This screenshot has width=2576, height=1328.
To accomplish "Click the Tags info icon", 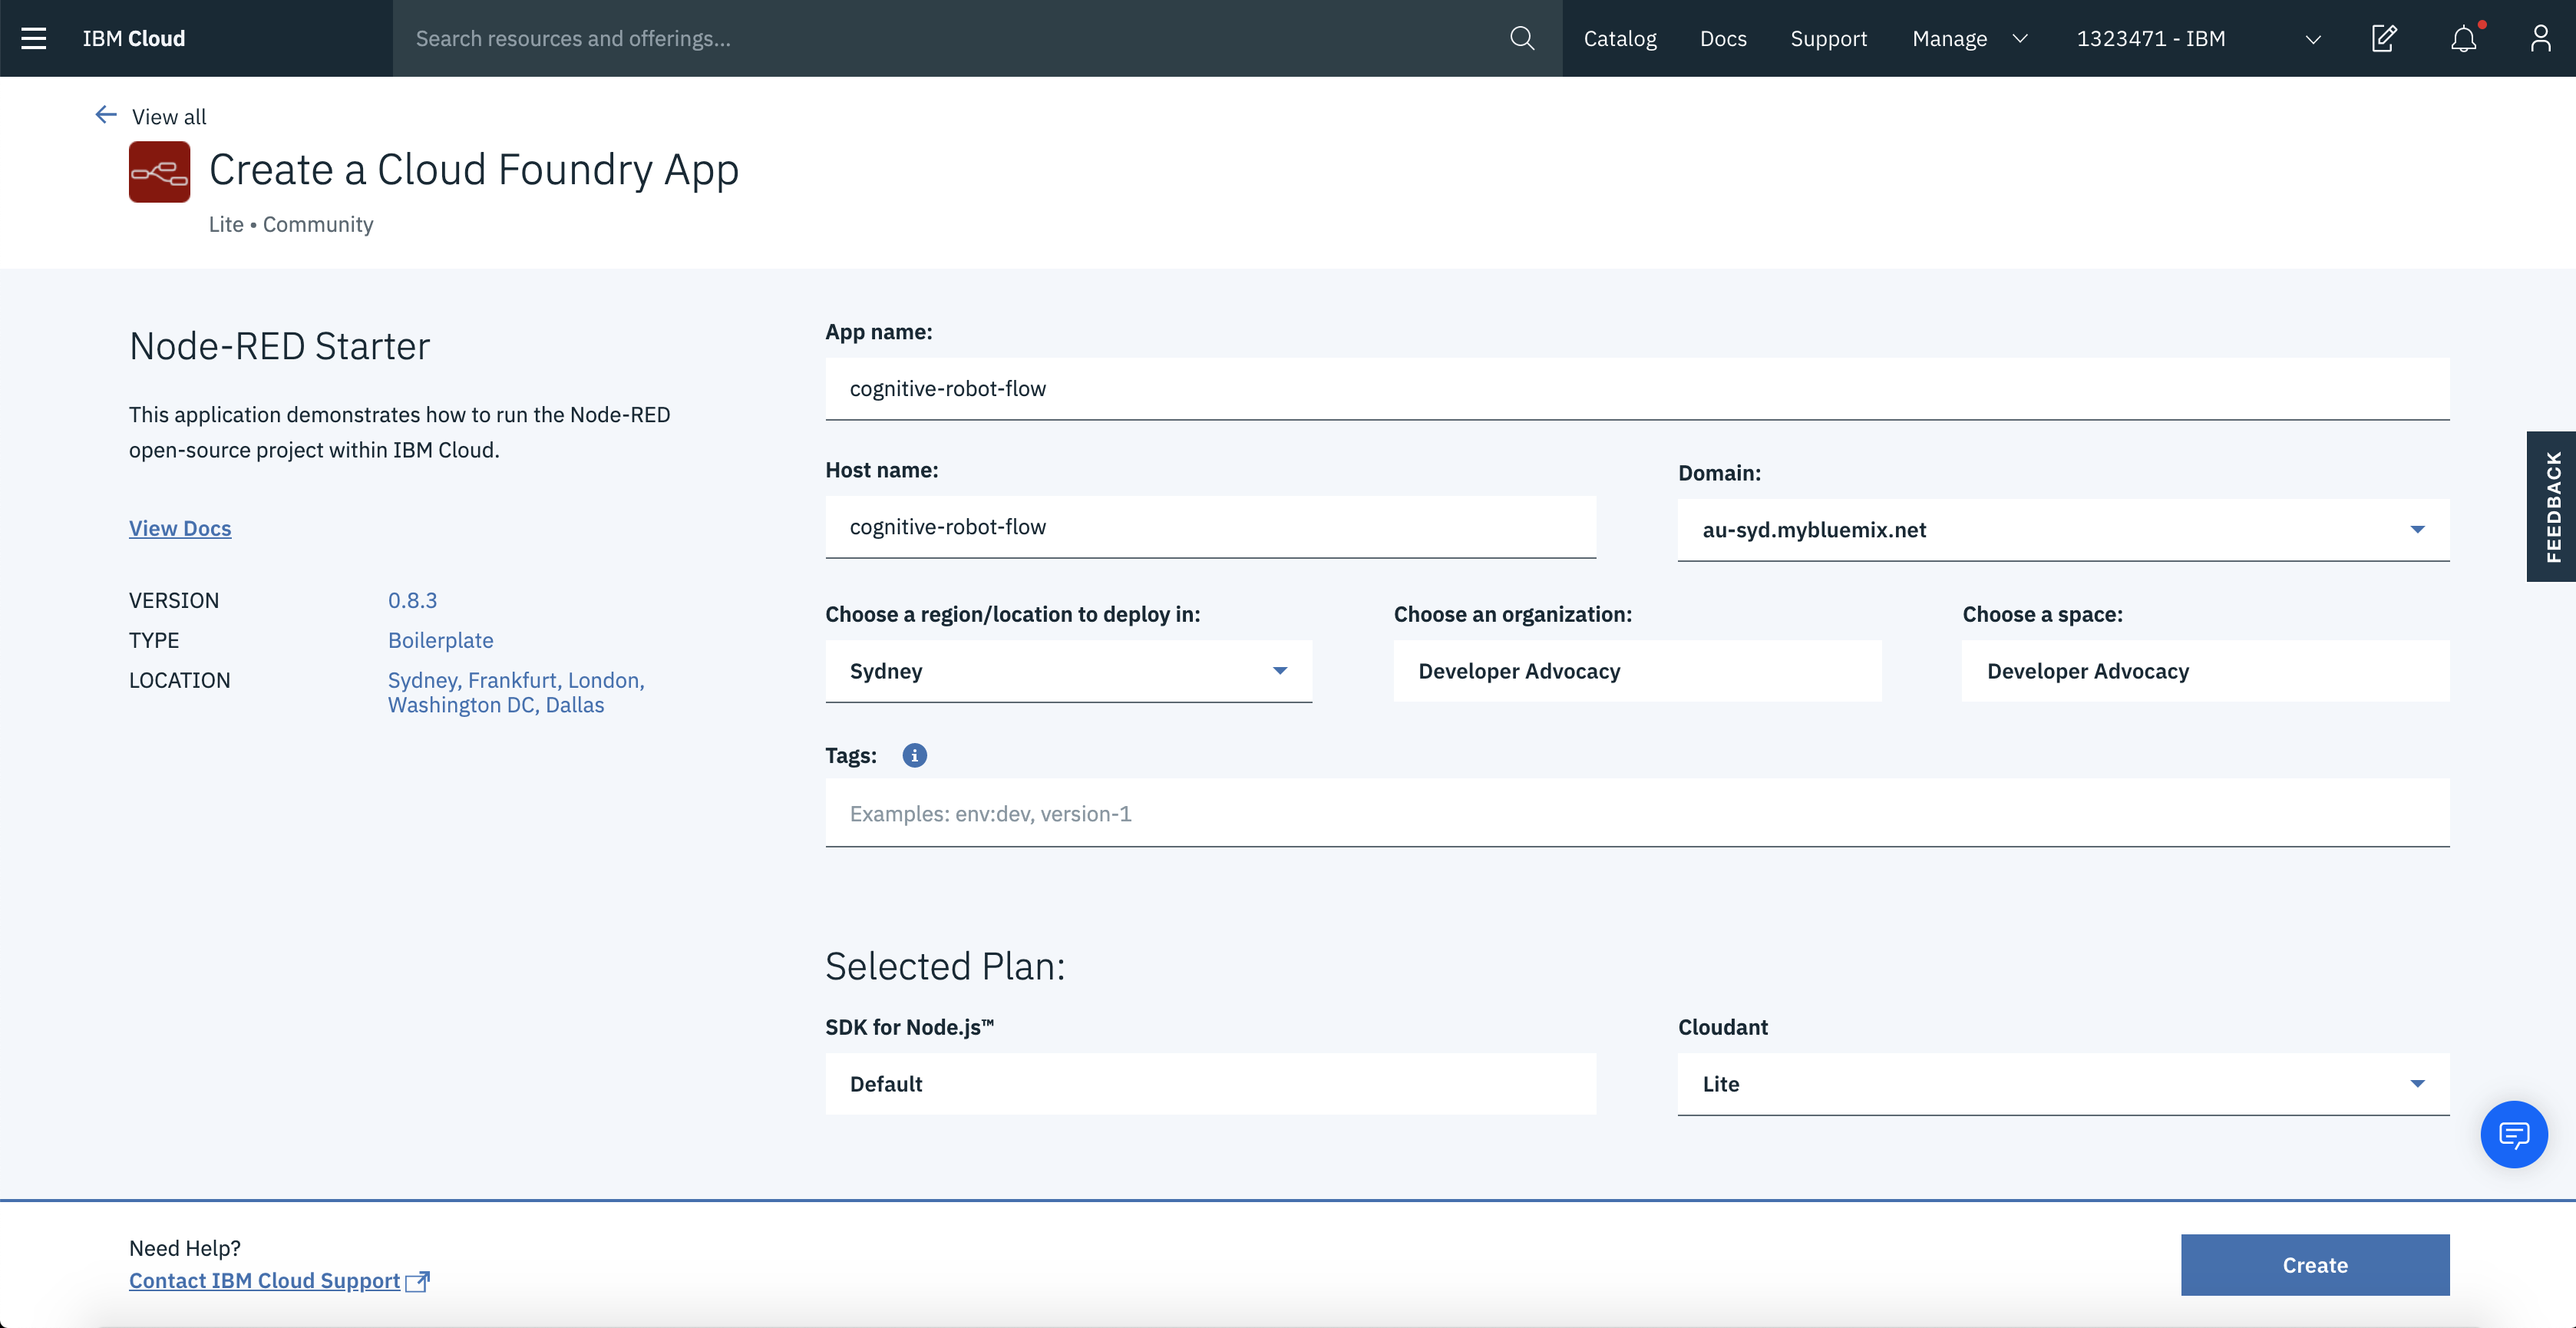I will coord(914,755).
